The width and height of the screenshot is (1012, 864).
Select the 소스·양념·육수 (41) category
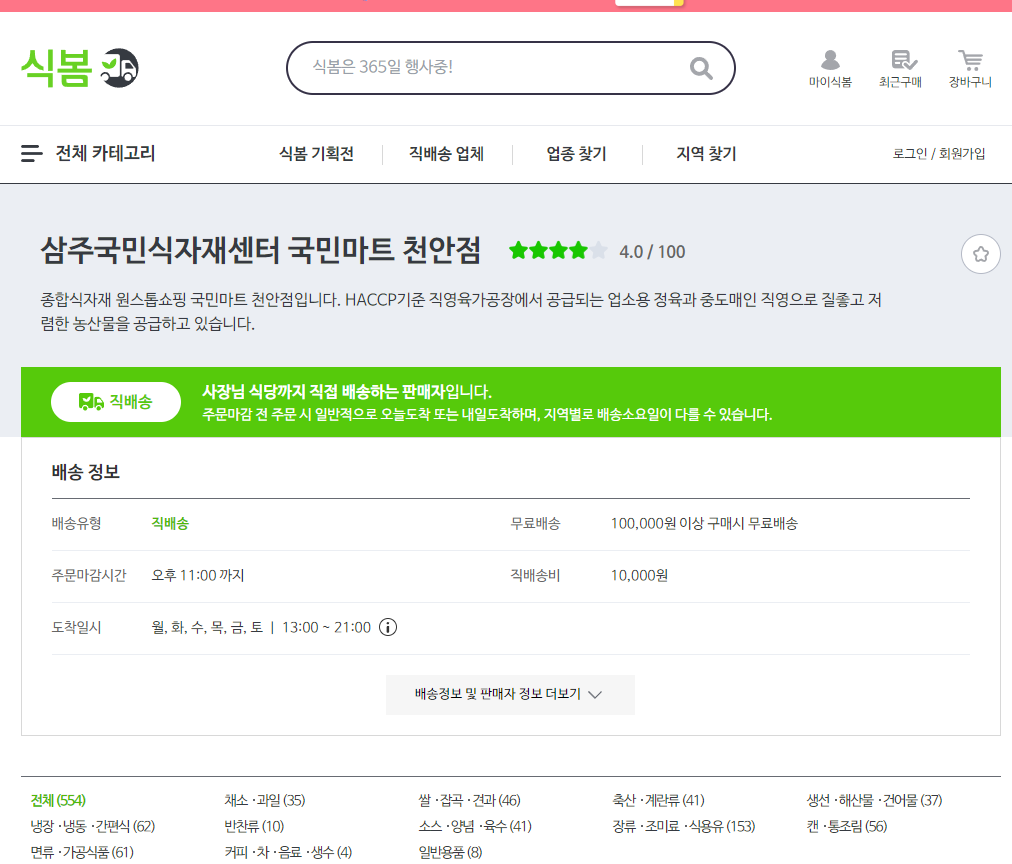[475, 826]
